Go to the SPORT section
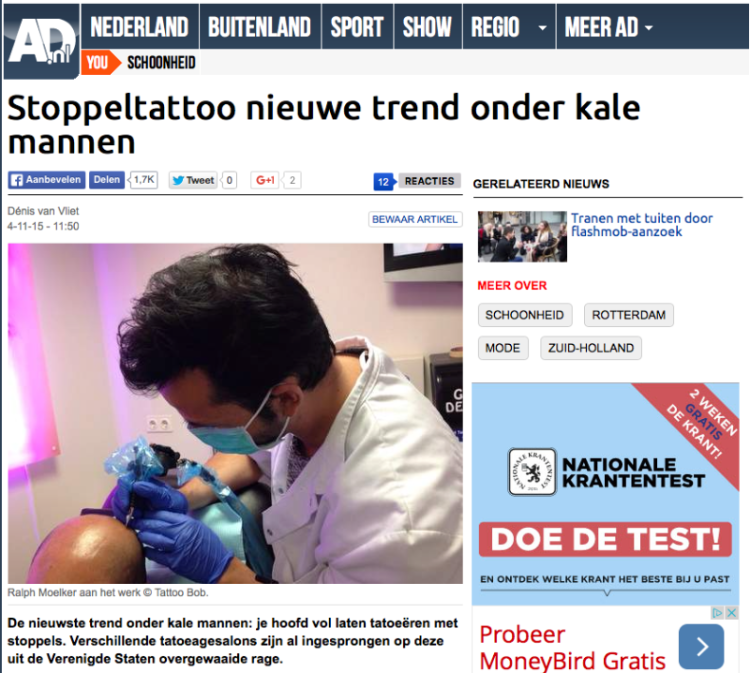Screen dimensions: 750x673 357,27
